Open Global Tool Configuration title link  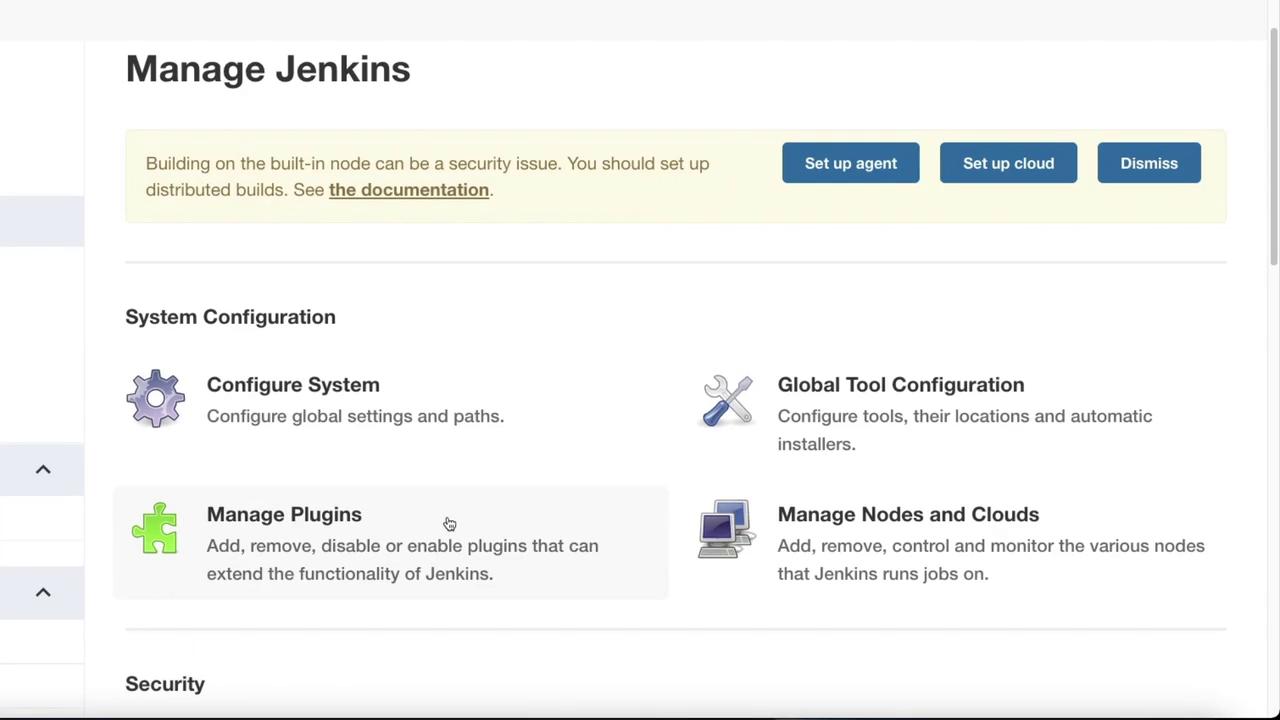[x=901, y=385]
